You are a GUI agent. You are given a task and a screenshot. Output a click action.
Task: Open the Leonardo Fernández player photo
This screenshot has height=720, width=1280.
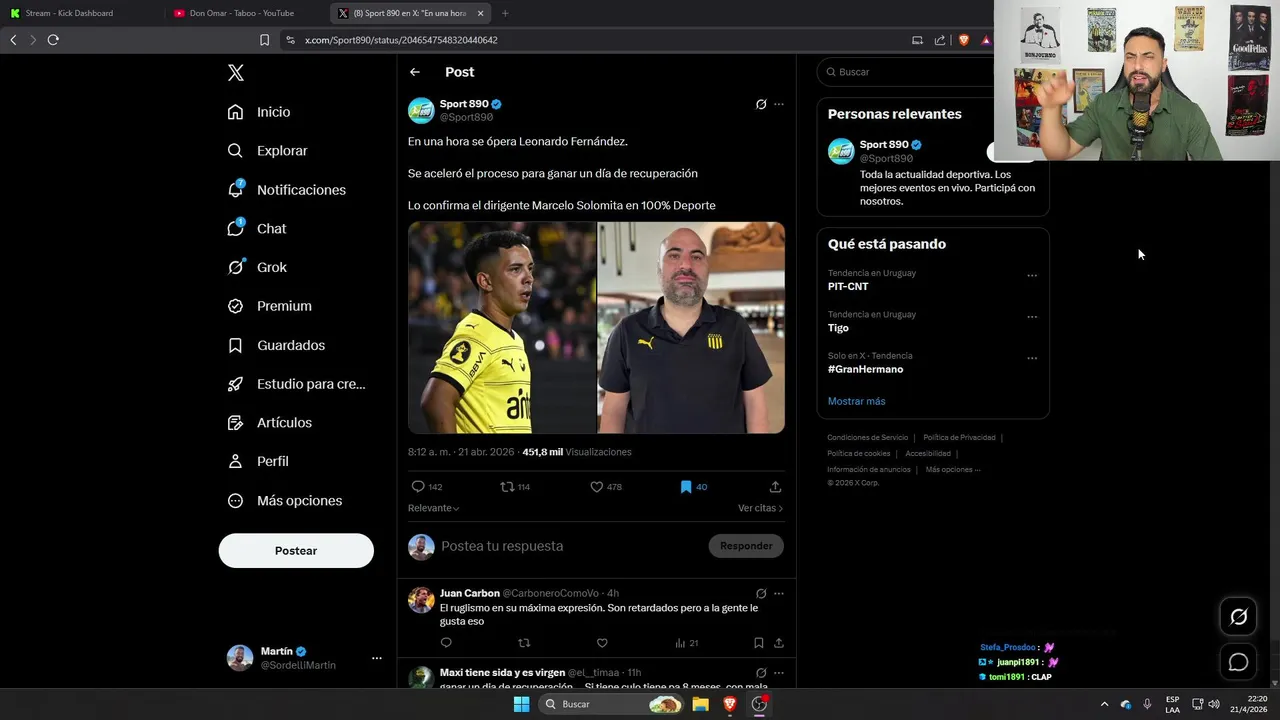pos(502,328)
